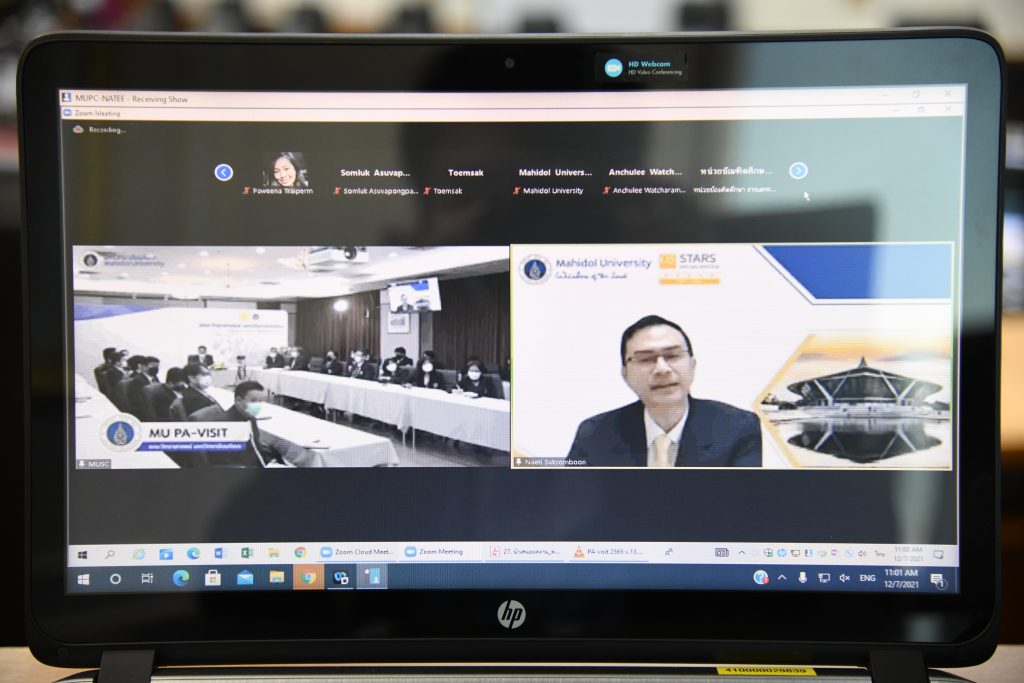Switch to Zoom Cloud Meetings taskbar tab
The image size is (1024, 683).
pyautogui.click(x=357, y=552)
